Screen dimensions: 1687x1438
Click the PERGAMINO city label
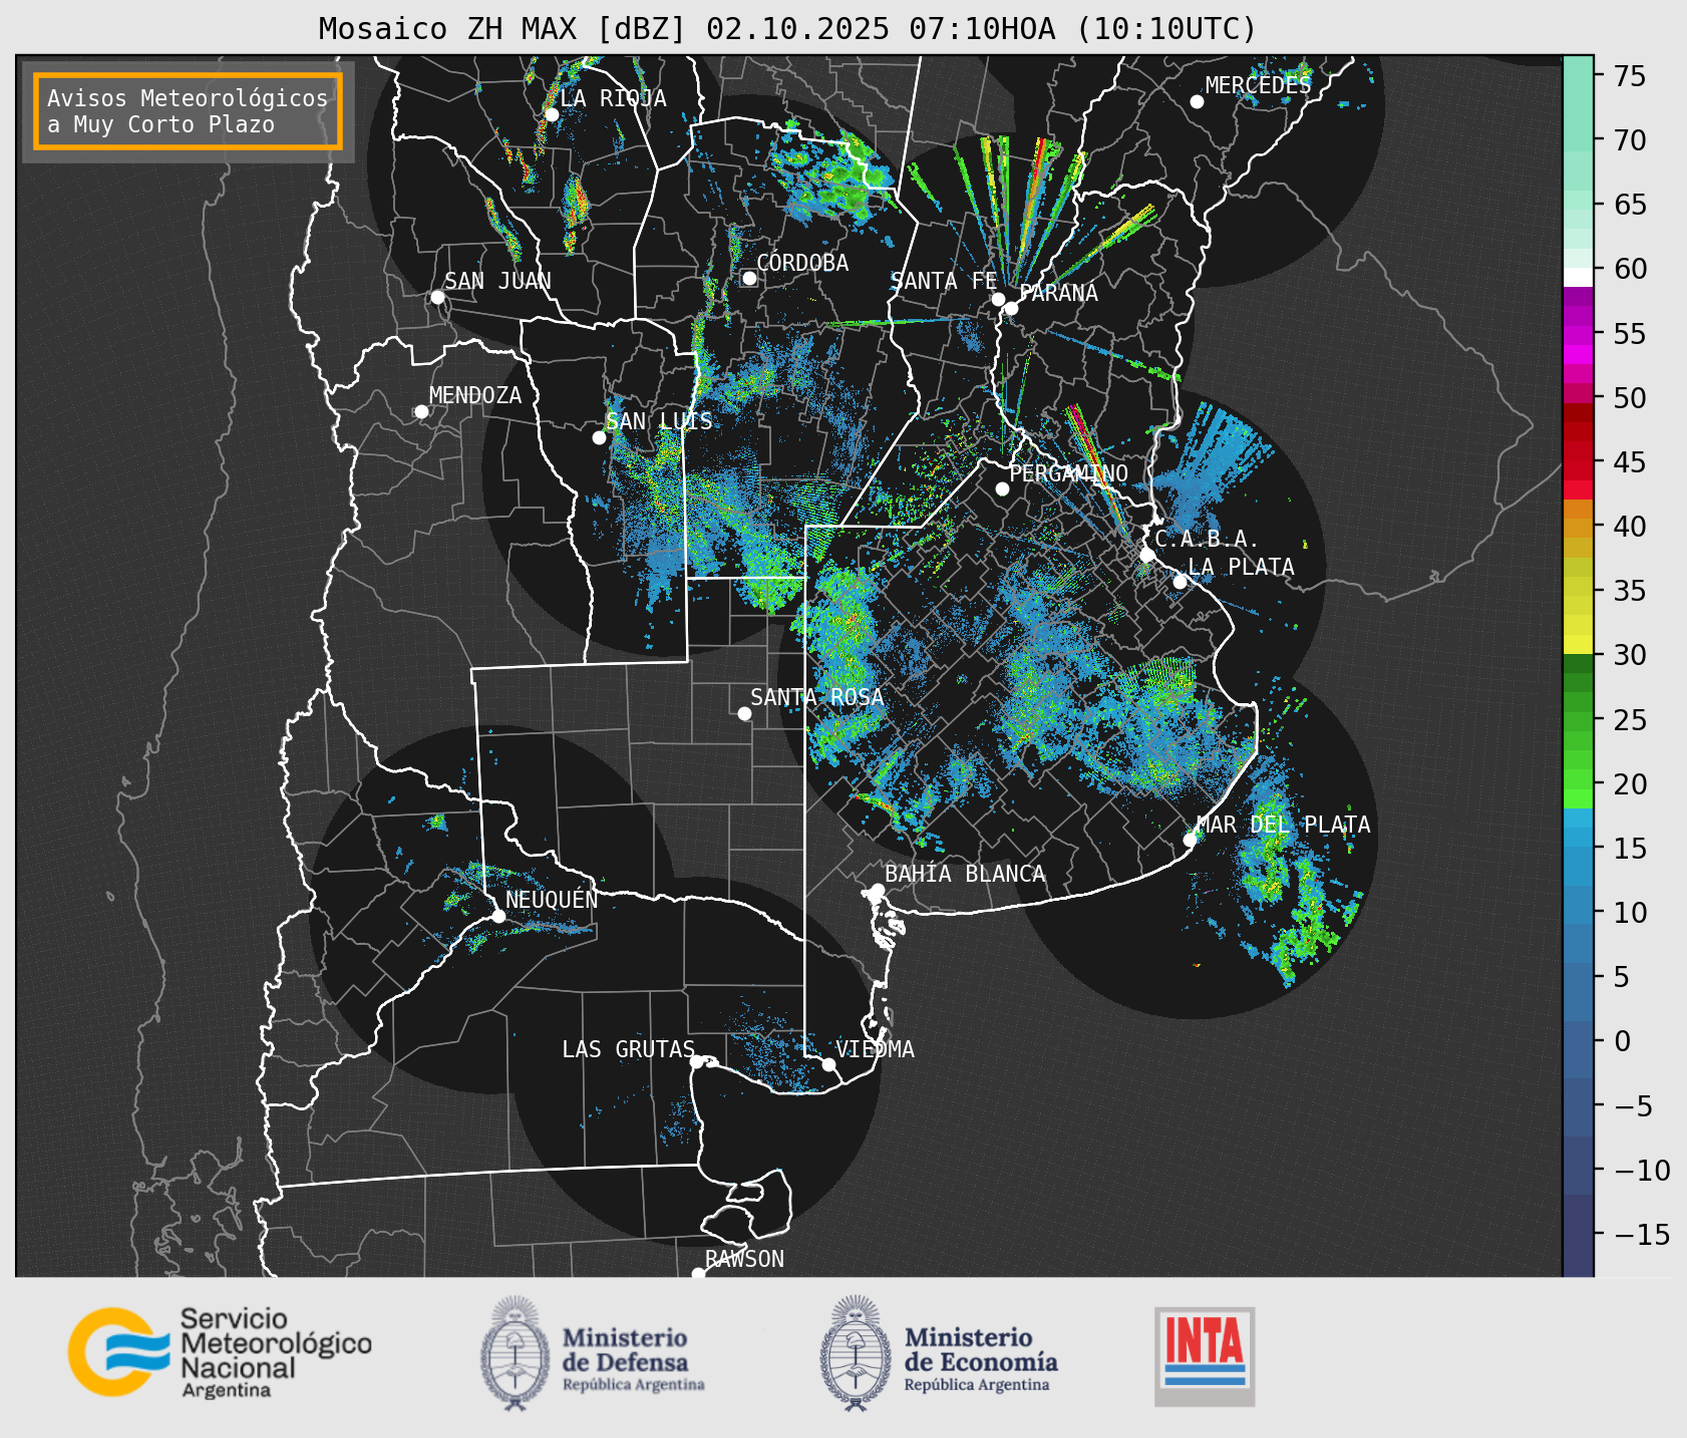click(x=1068, y=473)
